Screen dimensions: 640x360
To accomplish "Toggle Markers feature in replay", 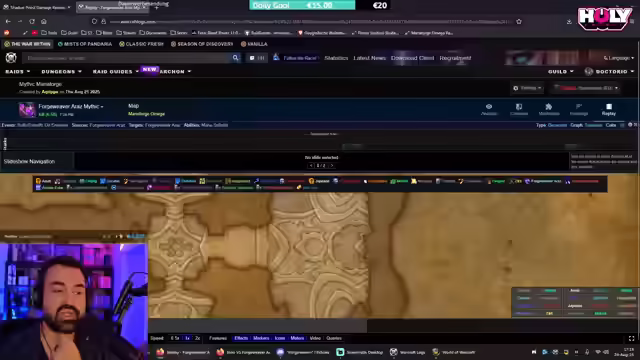I will pos(261,338).
